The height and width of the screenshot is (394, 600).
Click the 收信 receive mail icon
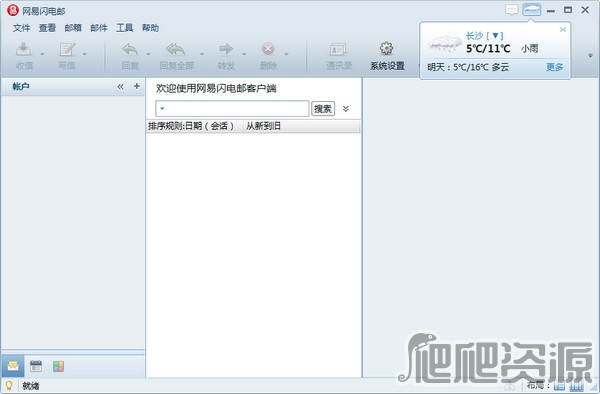point(24,49)
